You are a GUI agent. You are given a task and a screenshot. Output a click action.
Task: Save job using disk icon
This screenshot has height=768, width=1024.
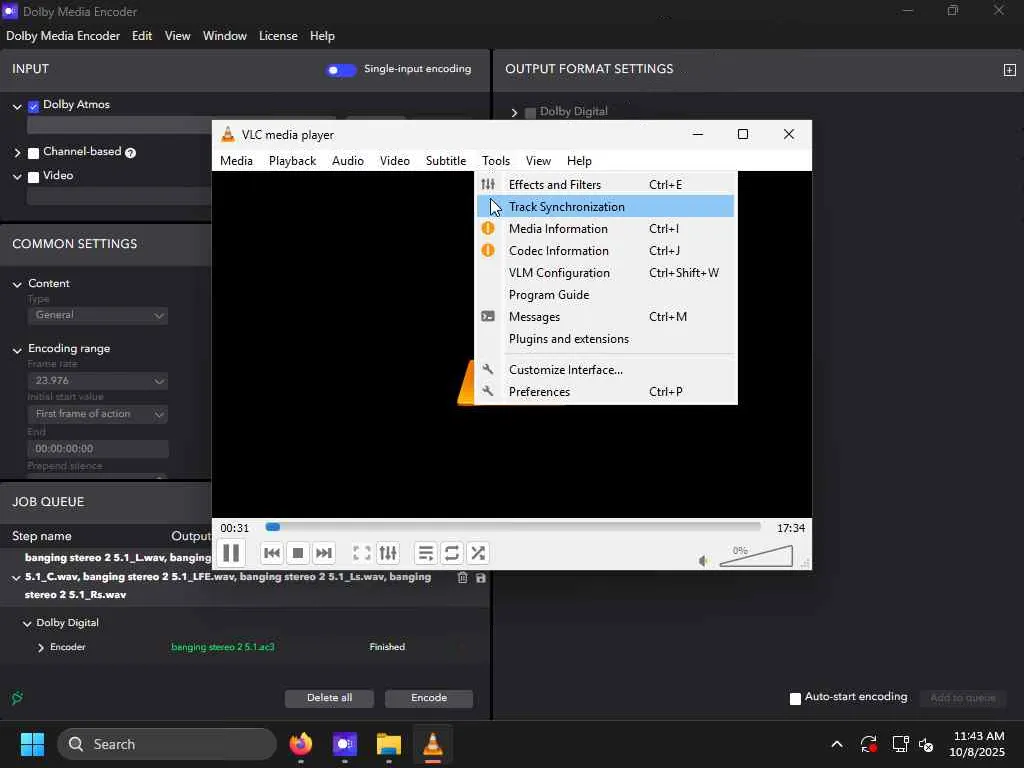click(x=481, y=578)
